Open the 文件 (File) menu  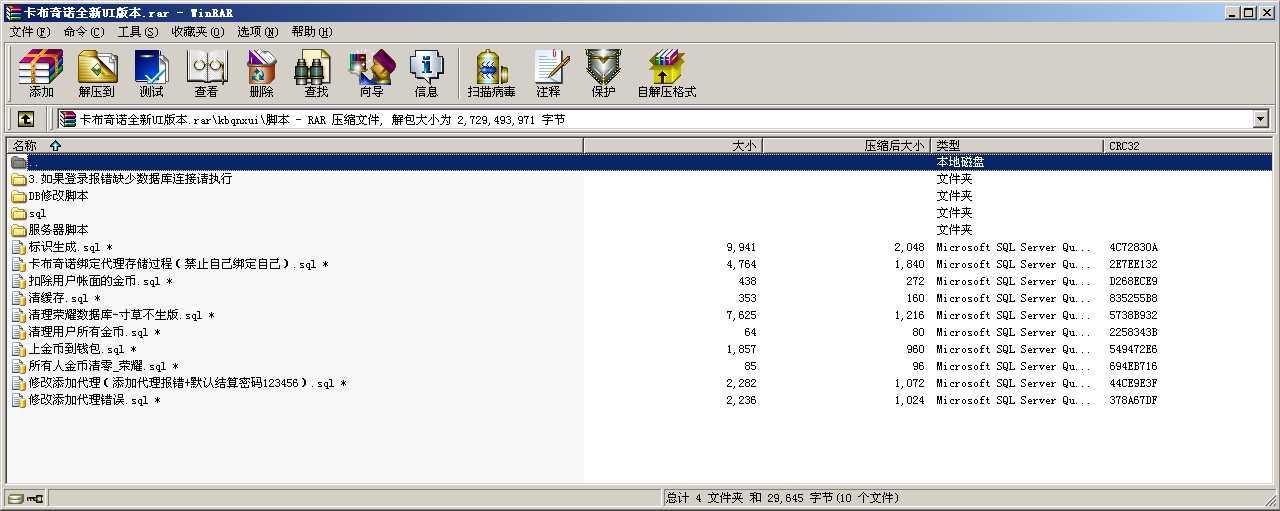pos(29,32)
